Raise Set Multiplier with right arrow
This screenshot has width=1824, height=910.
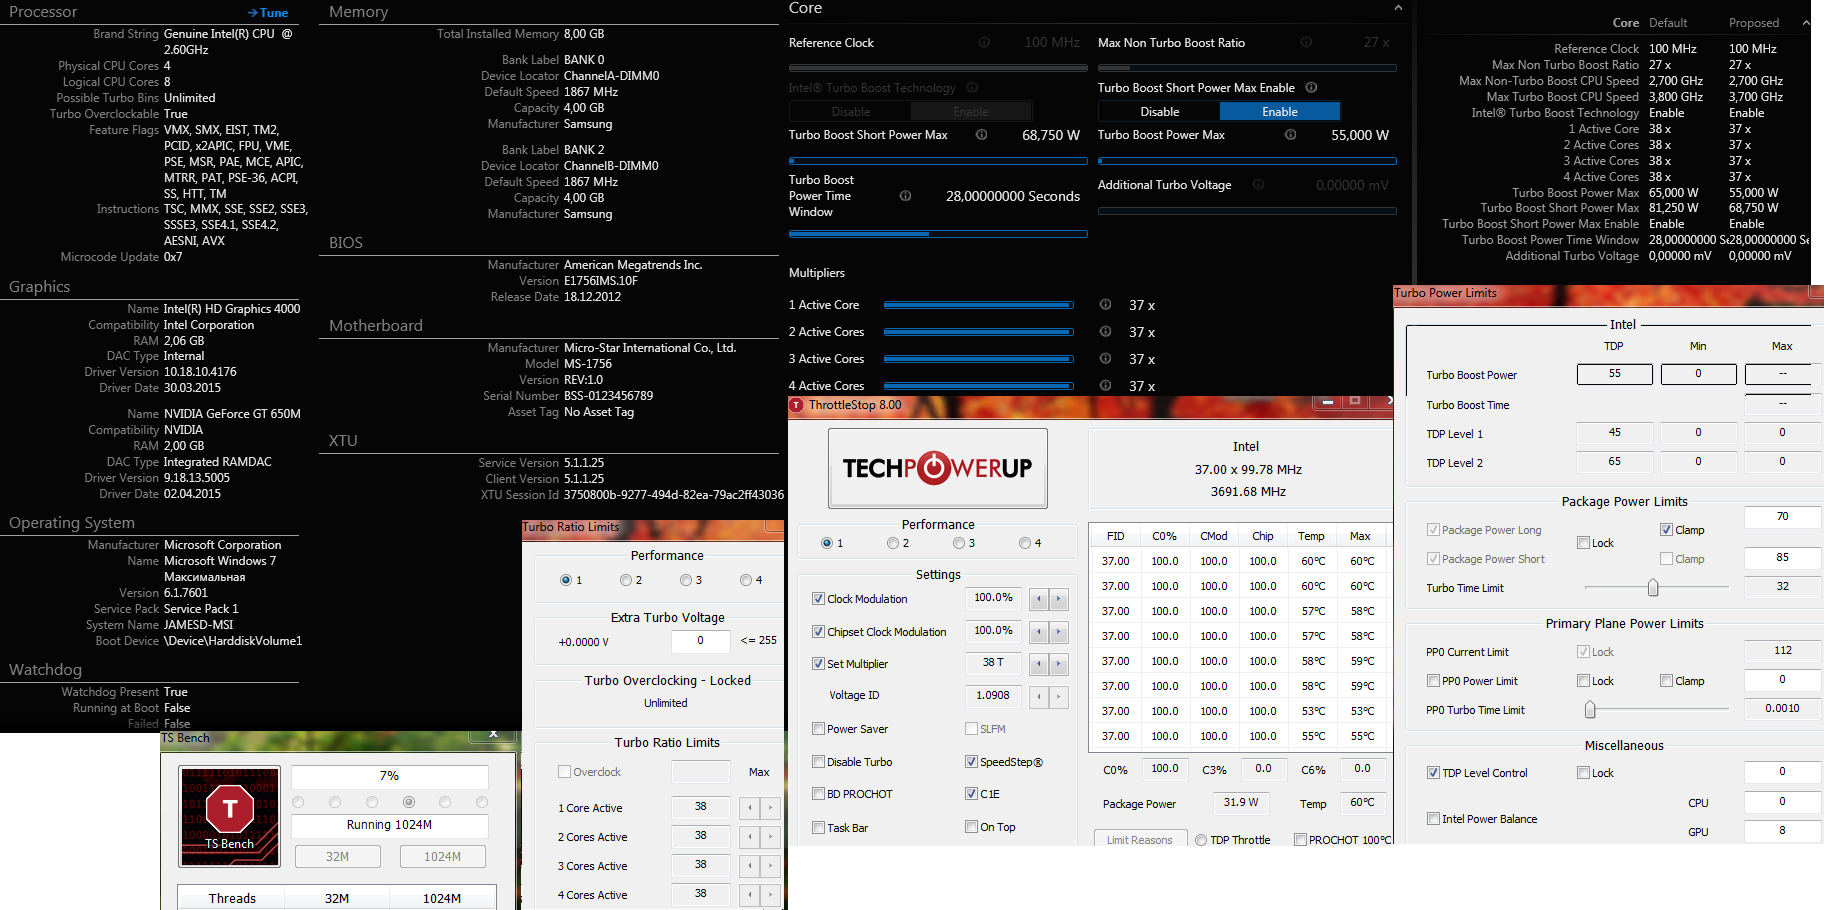click(1059, 664)
